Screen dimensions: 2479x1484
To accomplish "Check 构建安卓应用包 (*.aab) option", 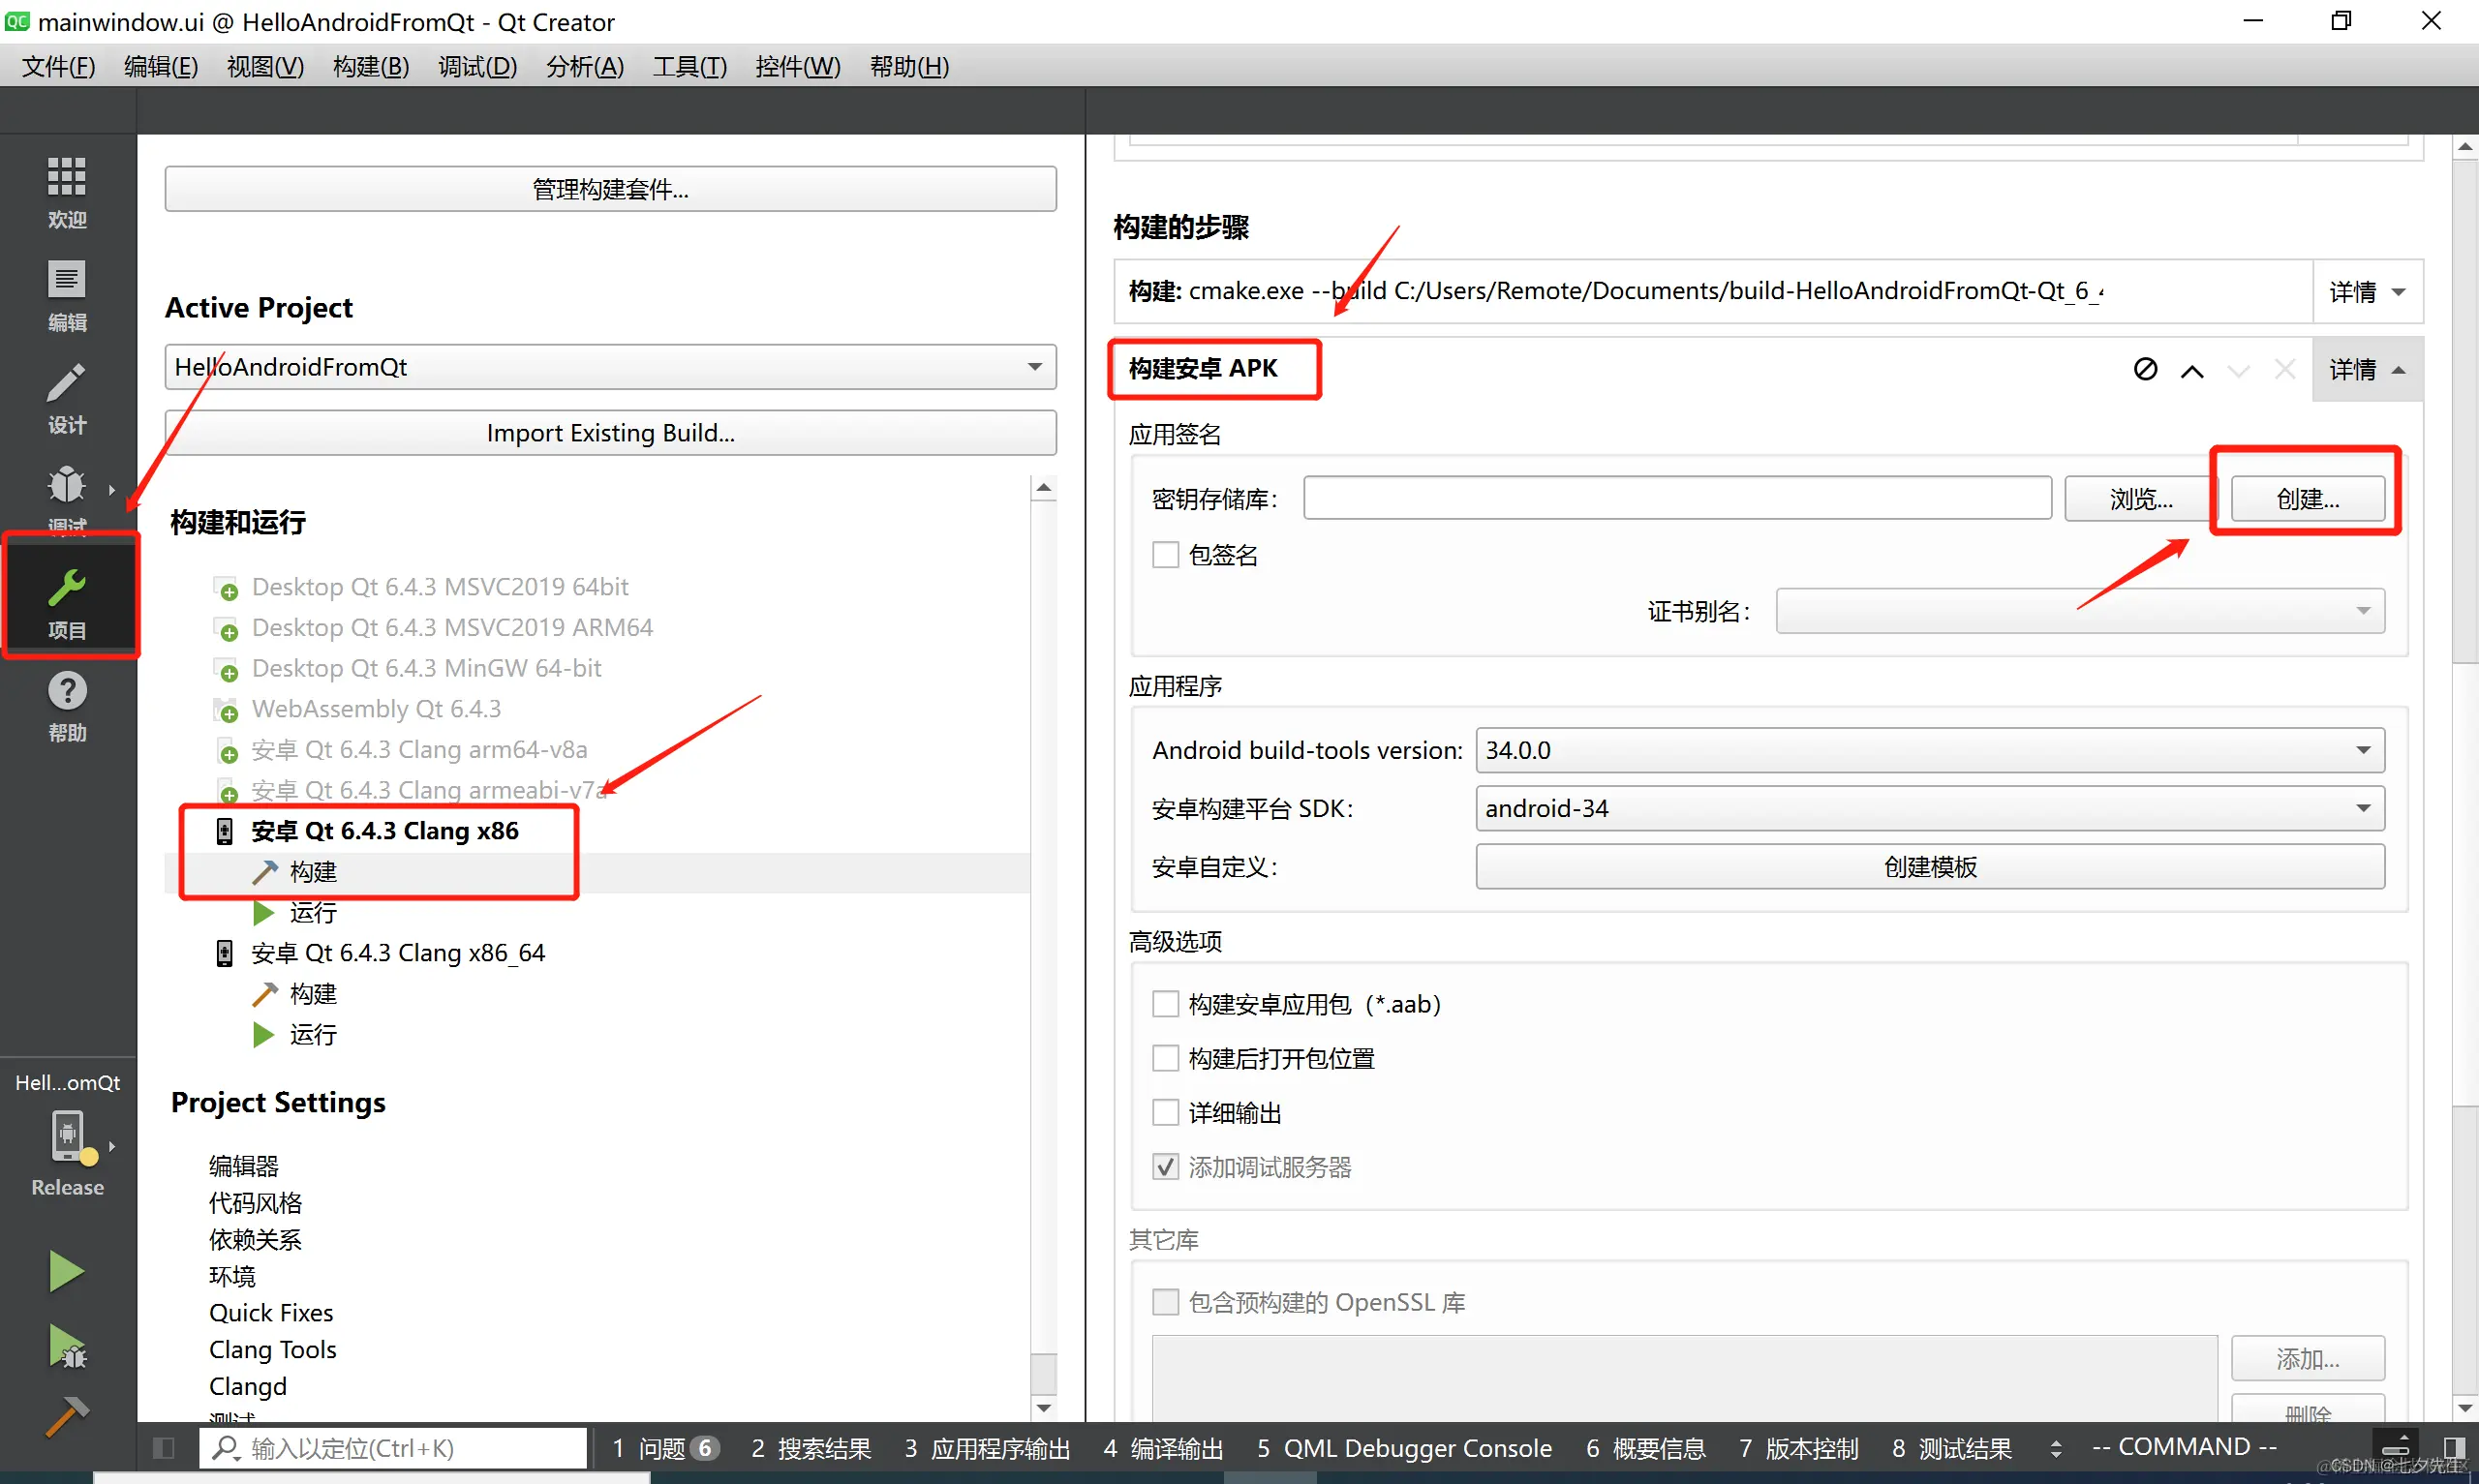I will 1166,1004.
